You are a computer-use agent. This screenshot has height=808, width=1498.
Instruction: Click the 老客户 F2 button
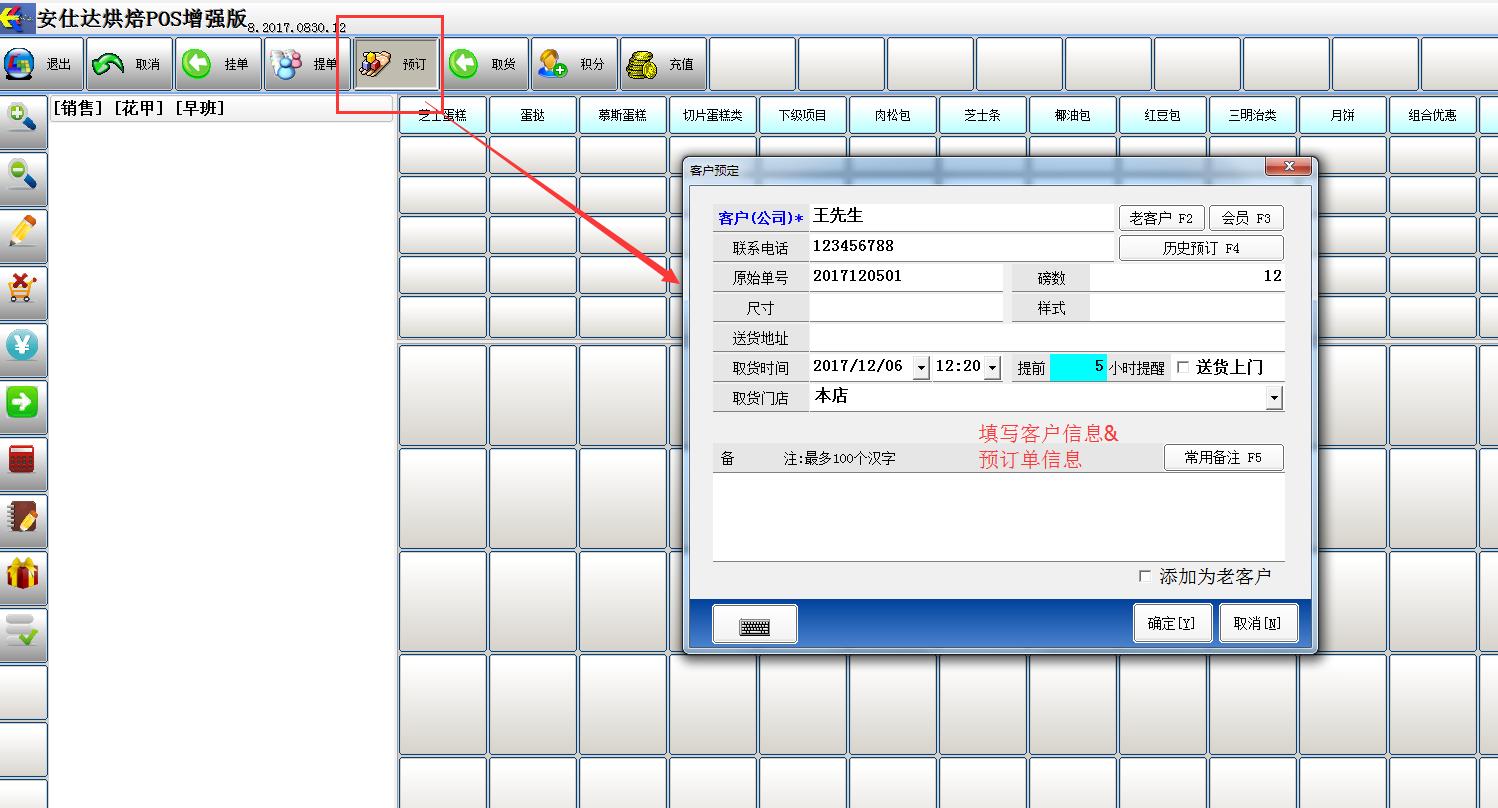click(x=1161, y=218)
